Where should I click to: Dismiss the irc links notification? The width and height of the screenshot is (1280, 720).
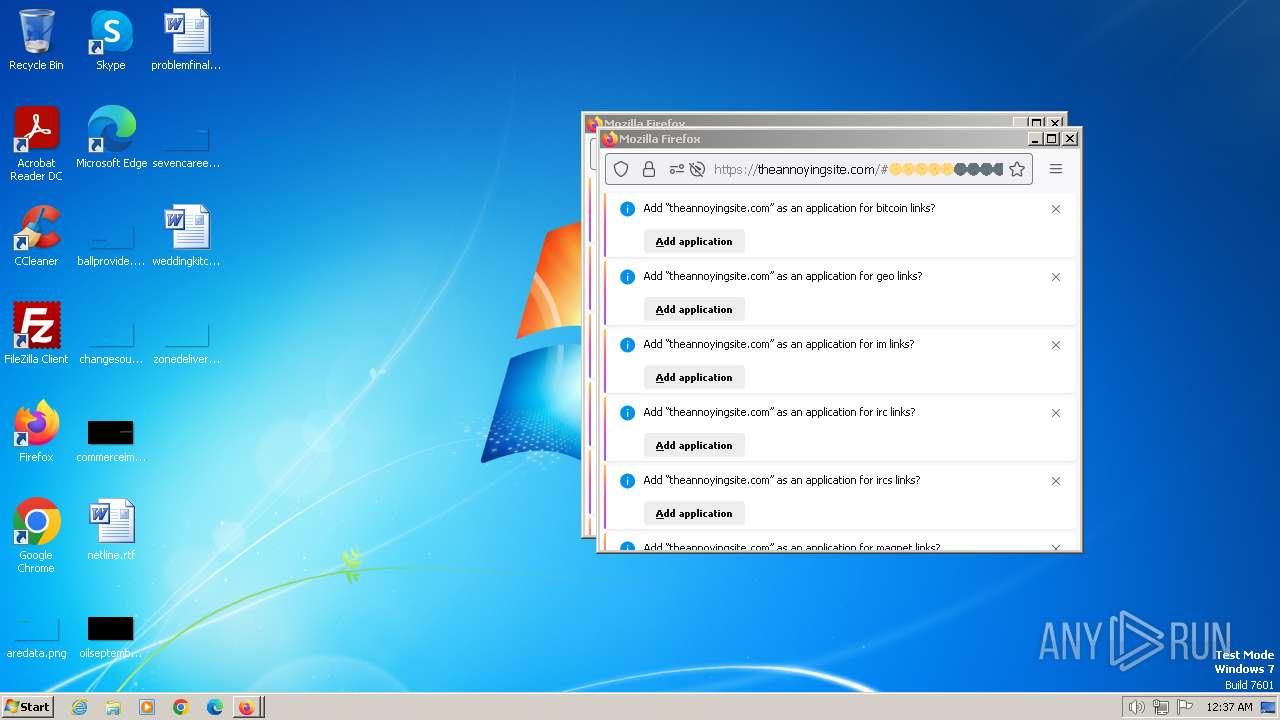click(x=1056, y=413)
